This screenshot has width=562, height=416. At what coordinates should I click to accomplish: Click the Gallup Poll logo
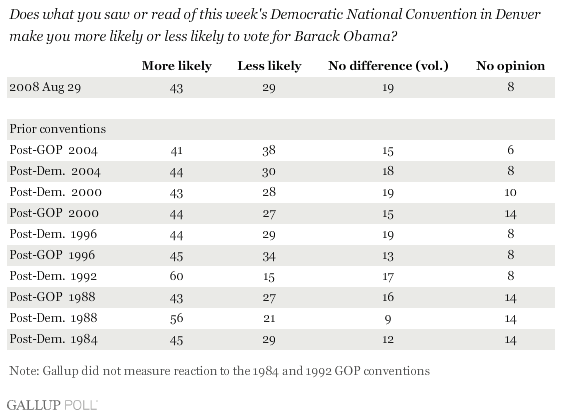(x=52, y=405)
